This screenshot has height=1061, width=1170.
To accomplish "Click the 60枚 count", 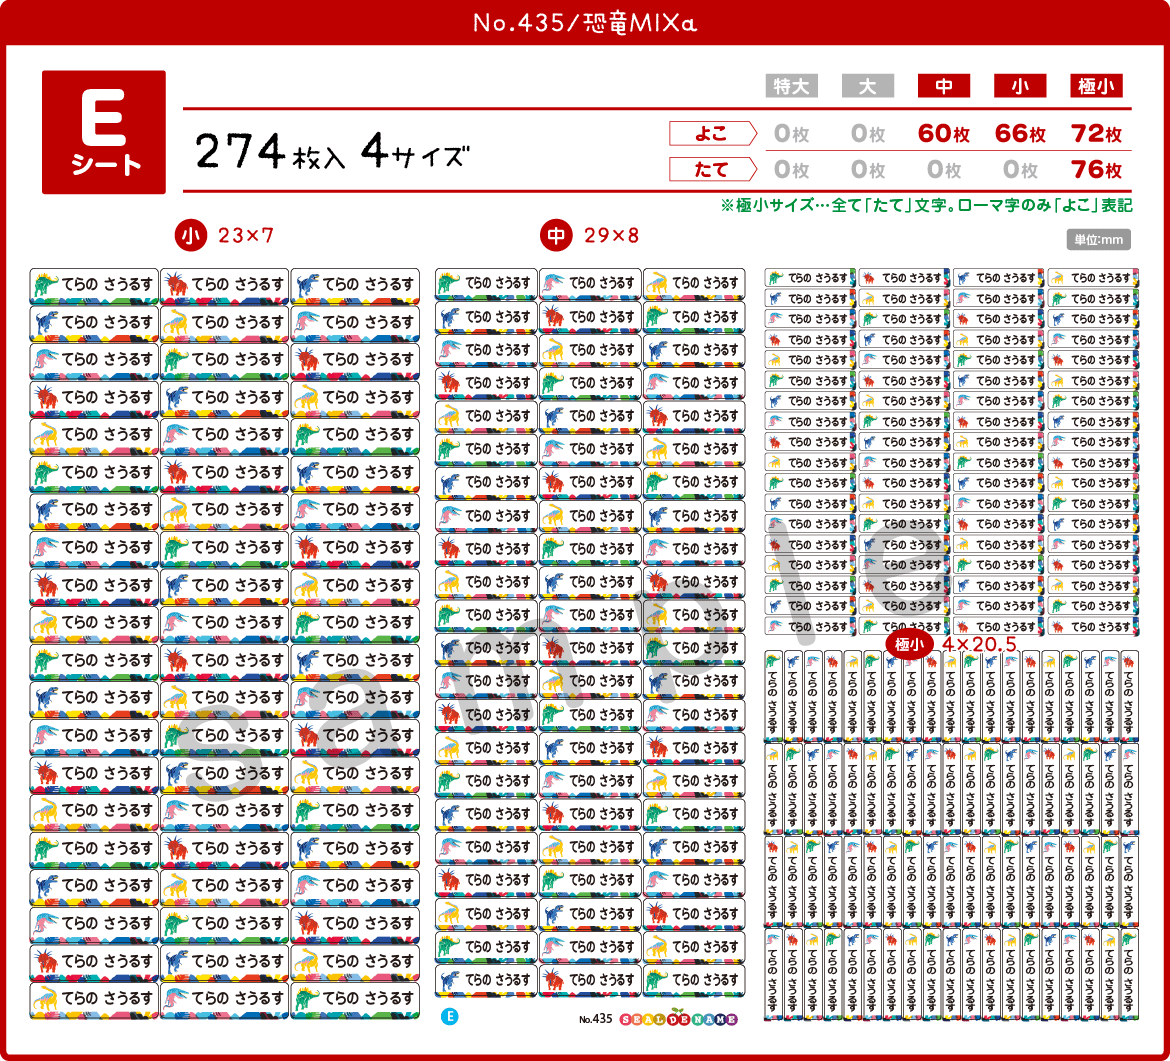I will [944, 134].
